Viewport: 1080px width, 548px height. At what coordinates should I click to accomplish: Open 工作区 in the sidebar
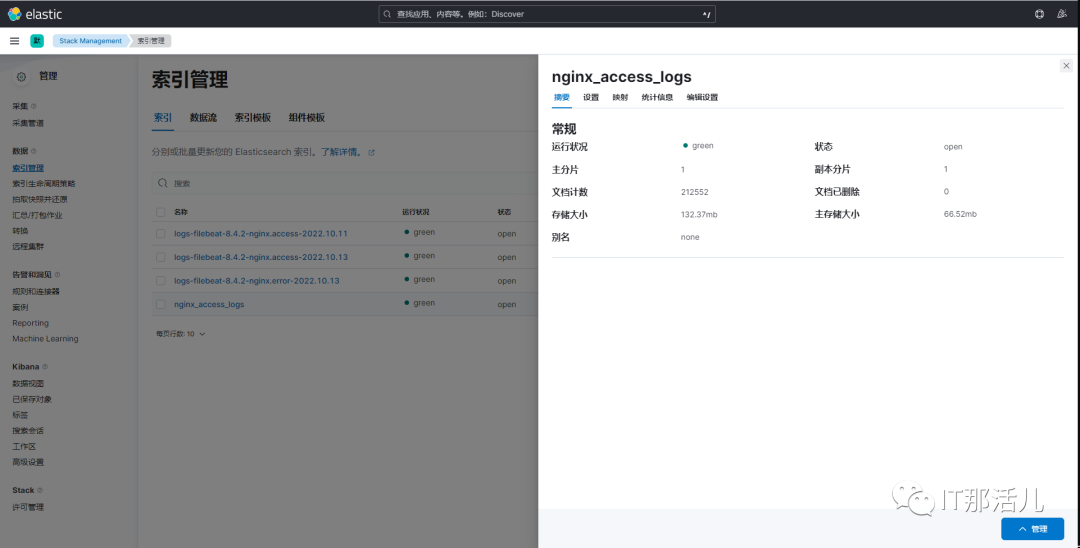pos(24,447)
